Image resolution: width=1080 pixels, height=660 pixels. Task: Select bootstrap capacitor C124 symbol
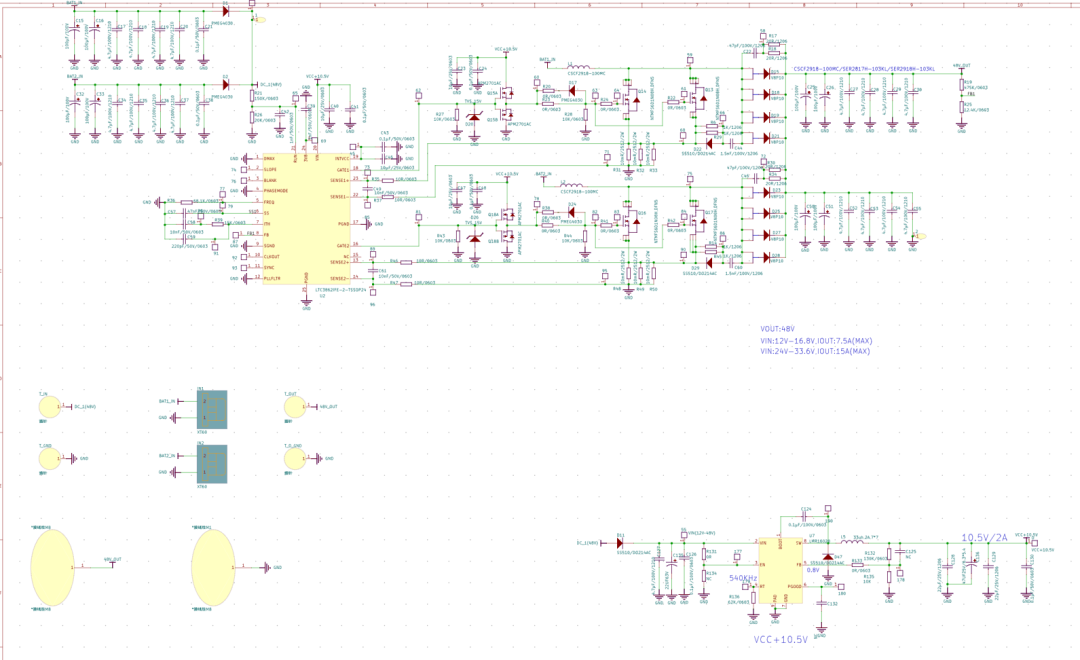coord(805,515)
